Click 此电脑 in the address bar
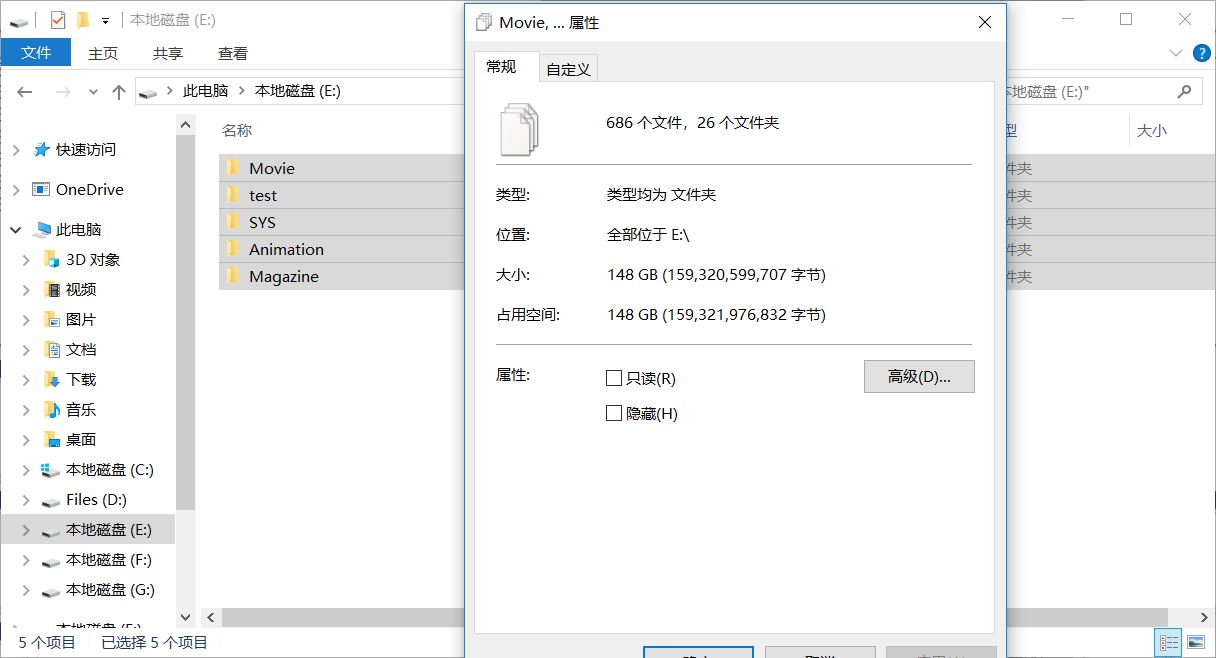The width and height of the screenshot is (1216, 658). [x=205, y=90]
